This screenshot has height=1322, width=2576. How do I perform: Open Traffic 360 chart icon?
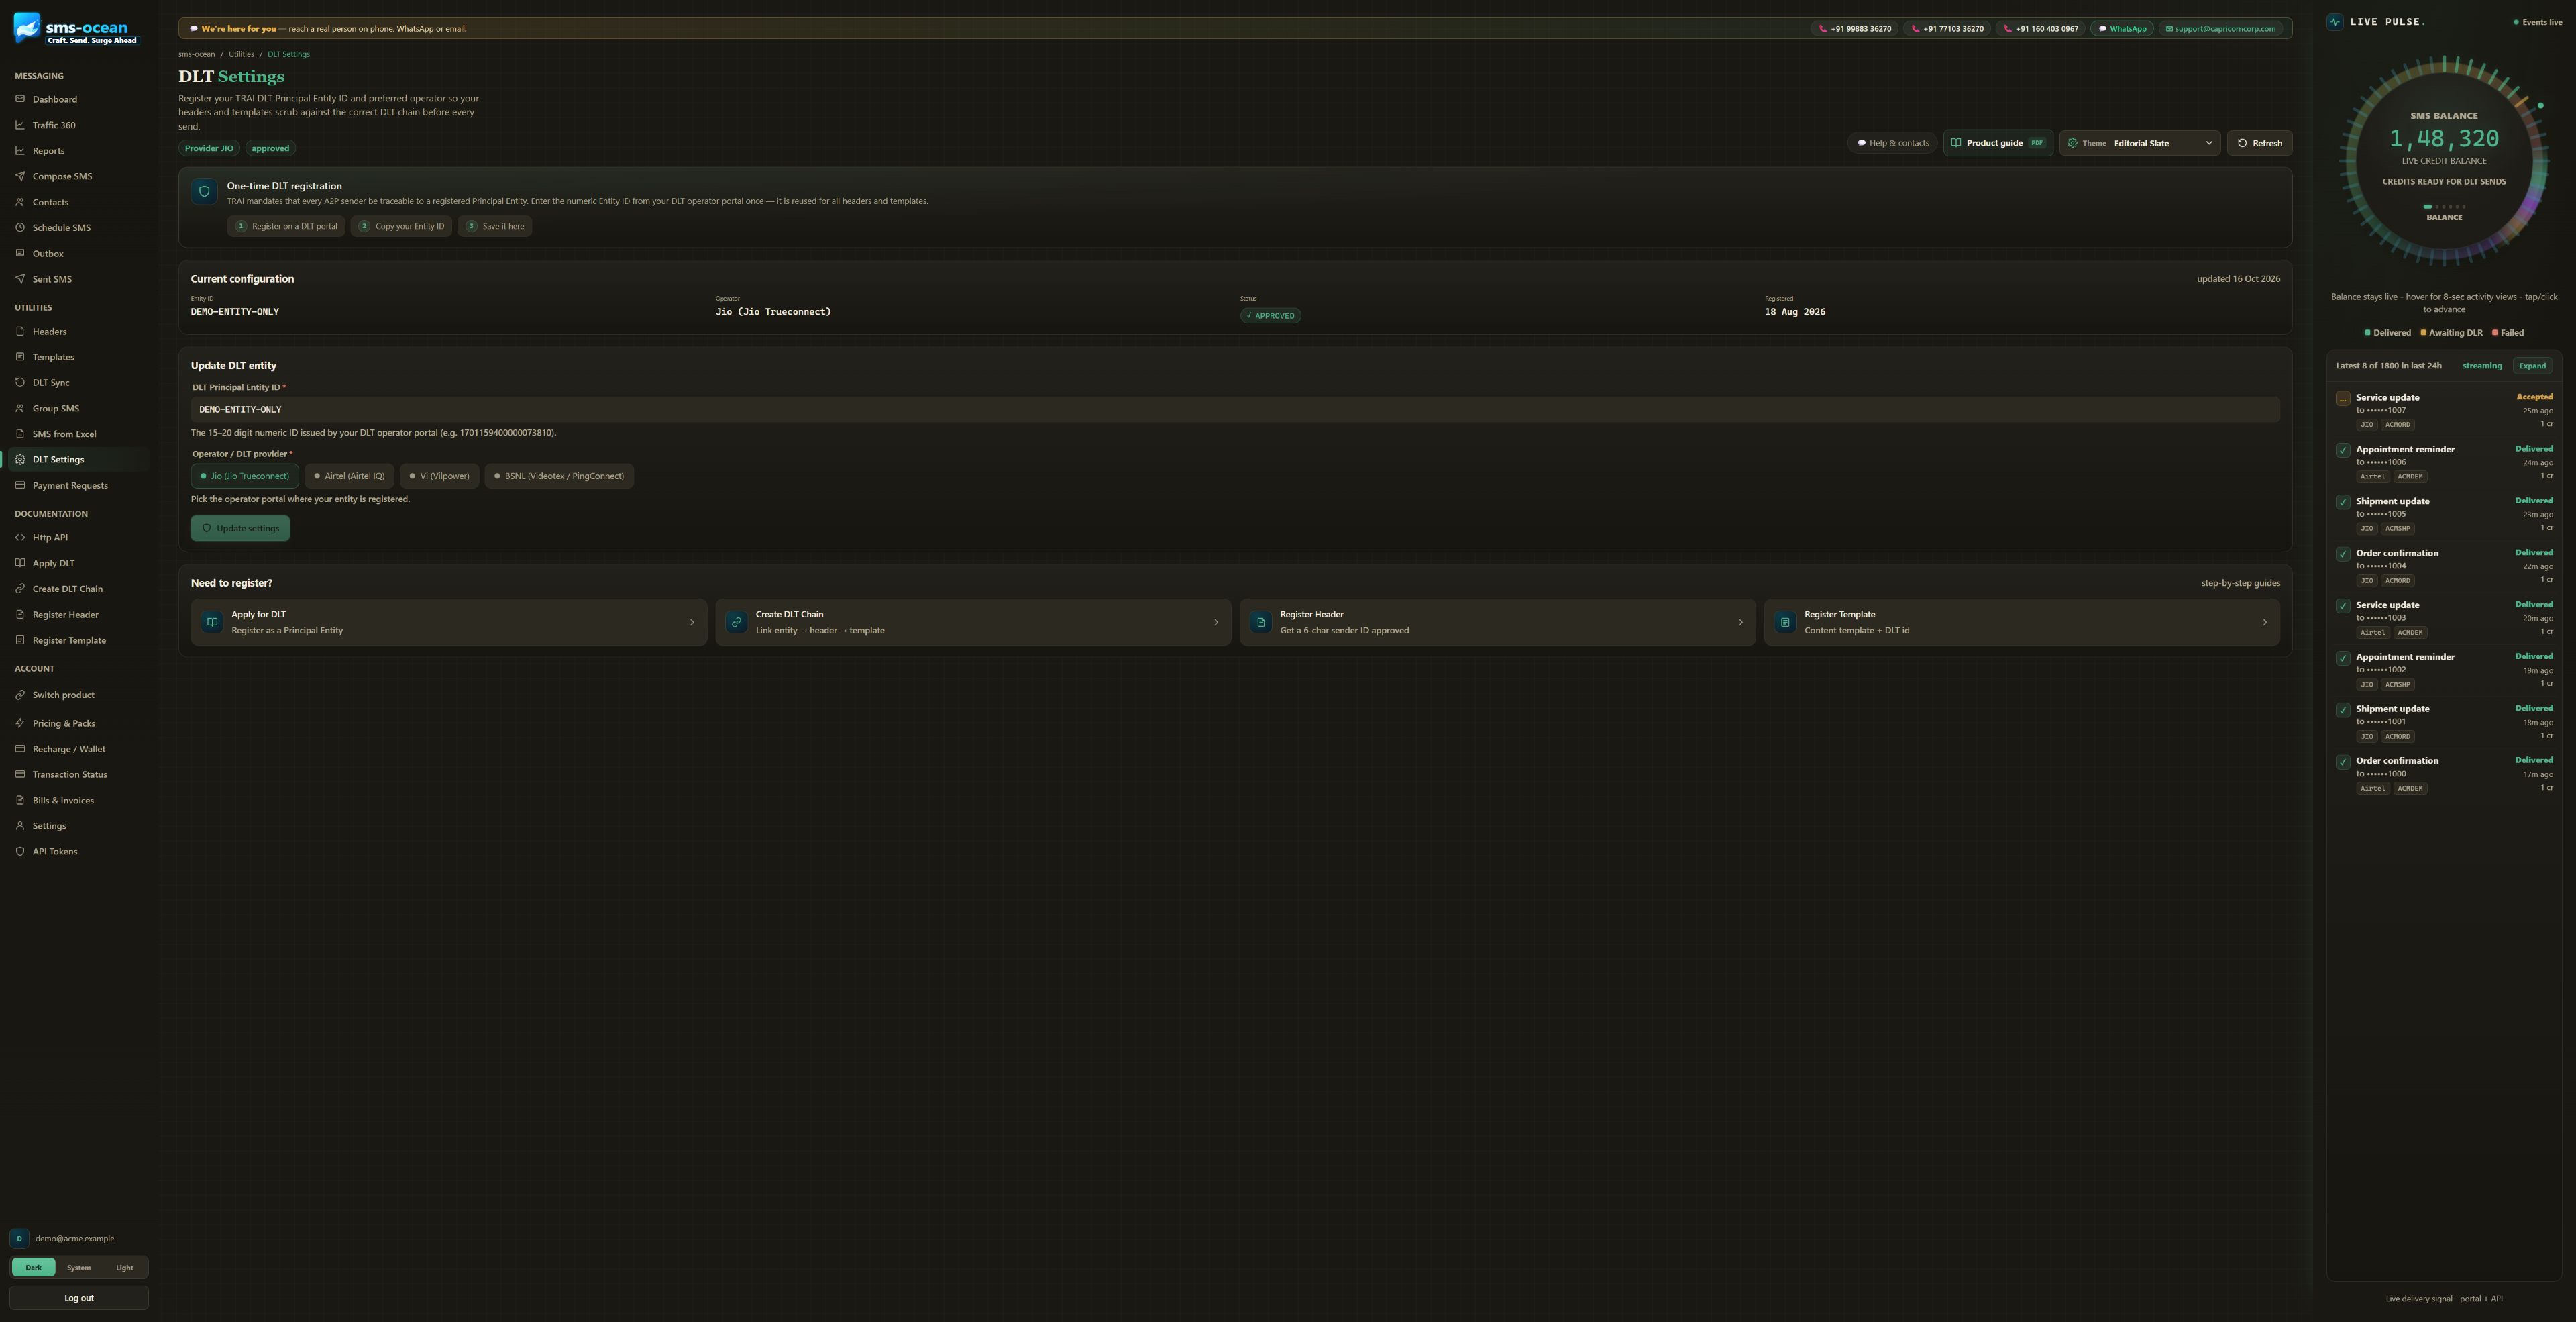pyautogui.click(x=20, y=125)
